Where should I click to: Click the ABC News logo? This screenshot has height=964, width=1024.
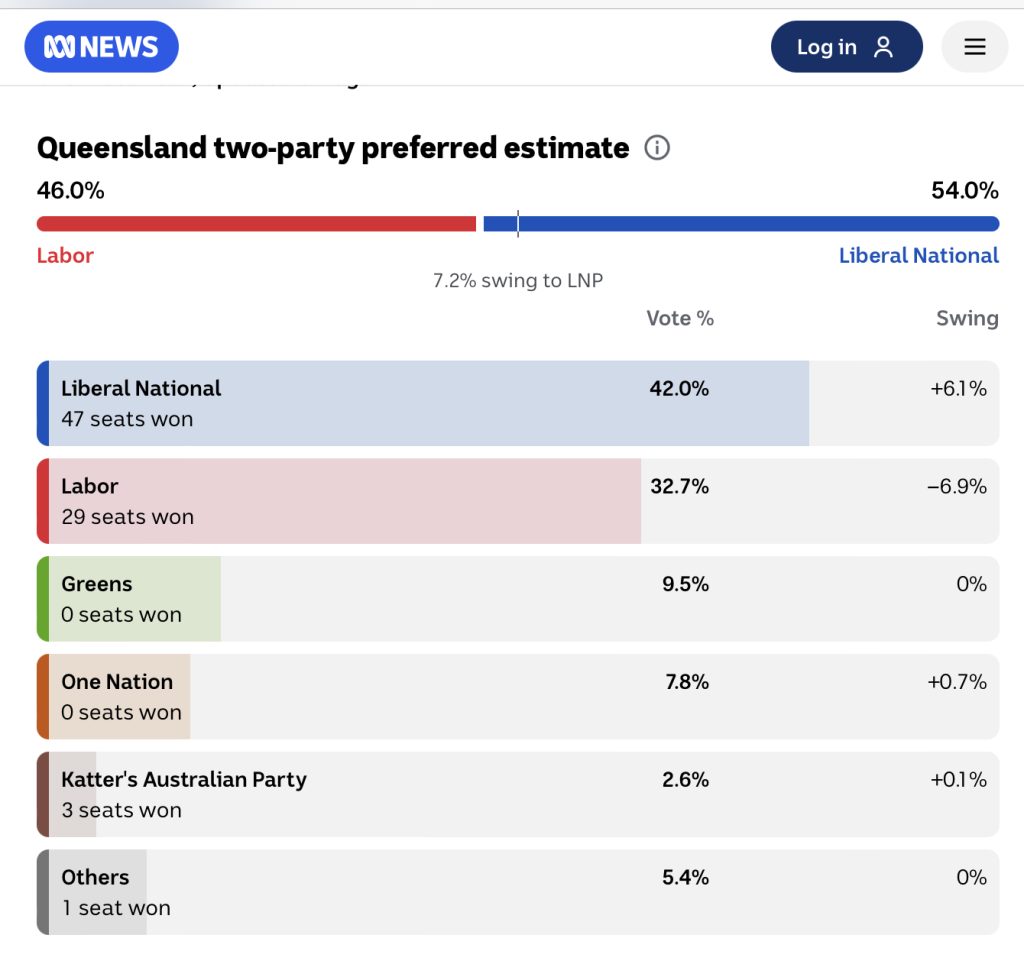(101, 47)
